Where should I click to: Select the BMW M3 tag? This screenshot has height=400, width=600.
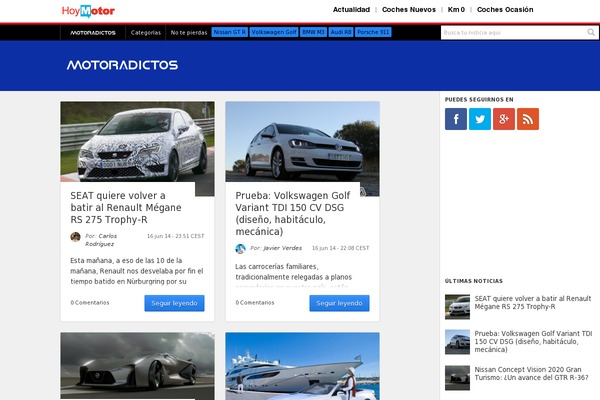click(x=313, y=32)
